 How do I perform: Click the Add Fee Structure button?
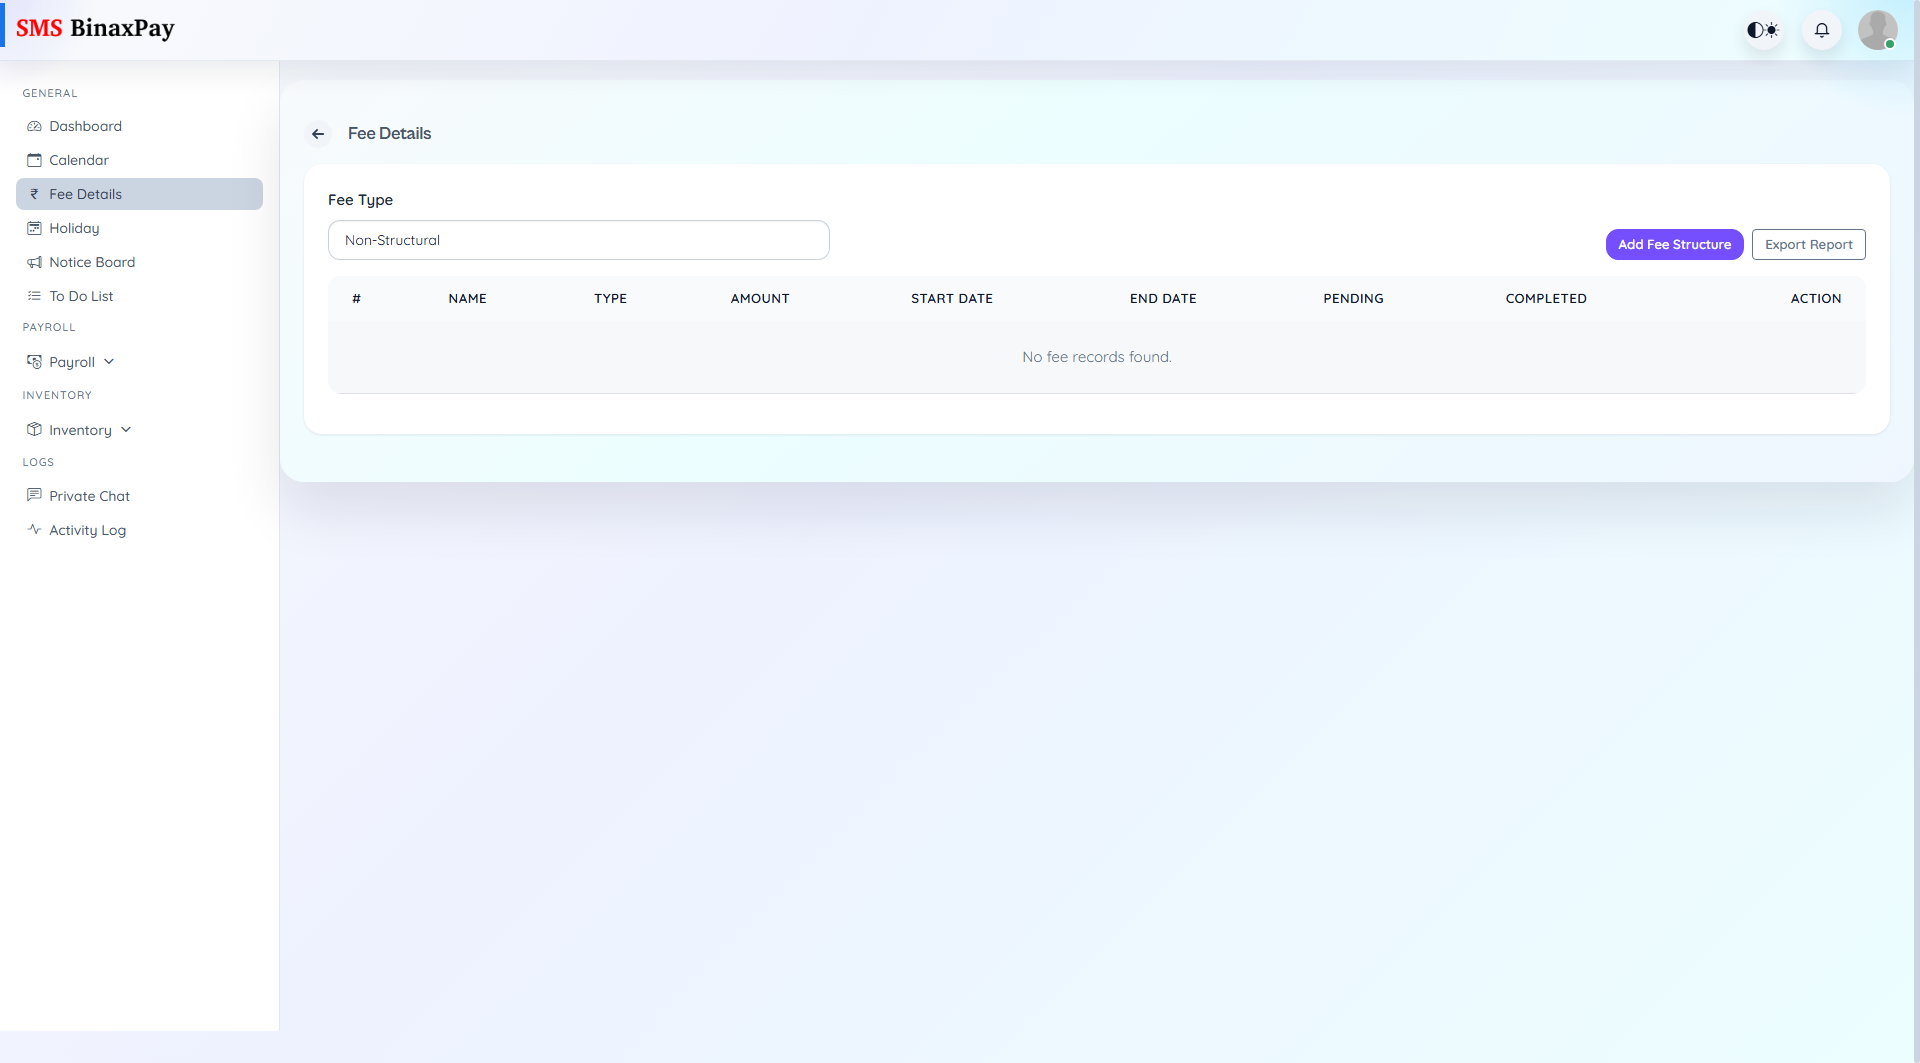[x=1674, y=244]
